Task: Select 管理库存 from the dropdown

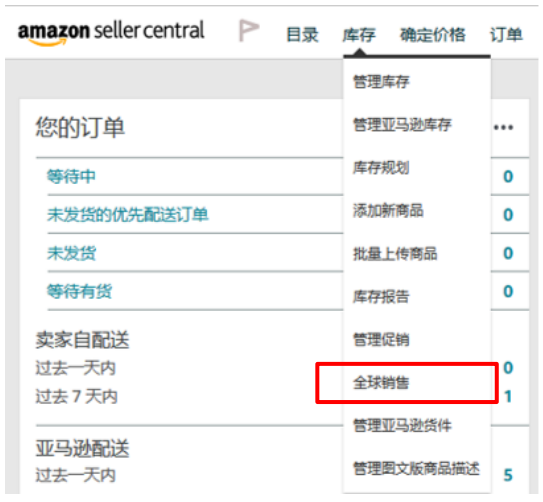Action: (381, 82)
